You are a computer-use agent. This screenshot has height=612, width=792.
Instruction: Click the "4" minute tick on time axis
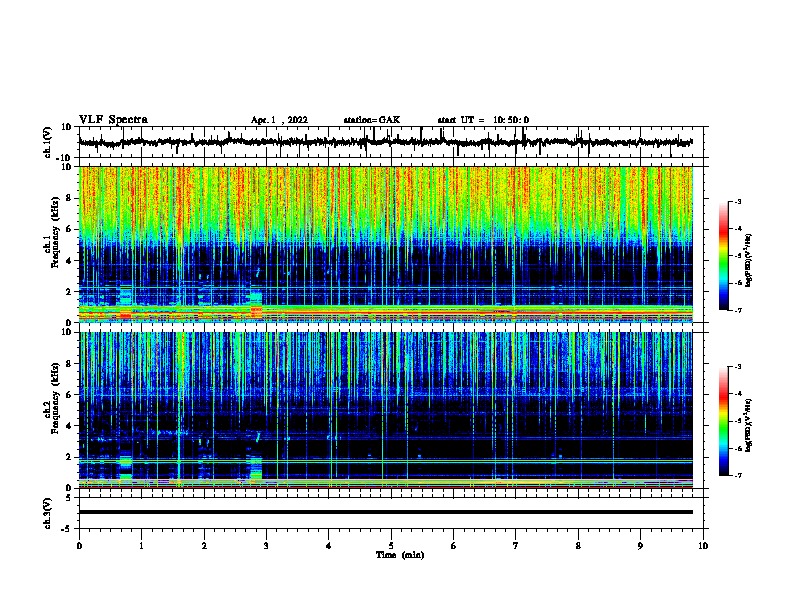(x=329, y=546)
